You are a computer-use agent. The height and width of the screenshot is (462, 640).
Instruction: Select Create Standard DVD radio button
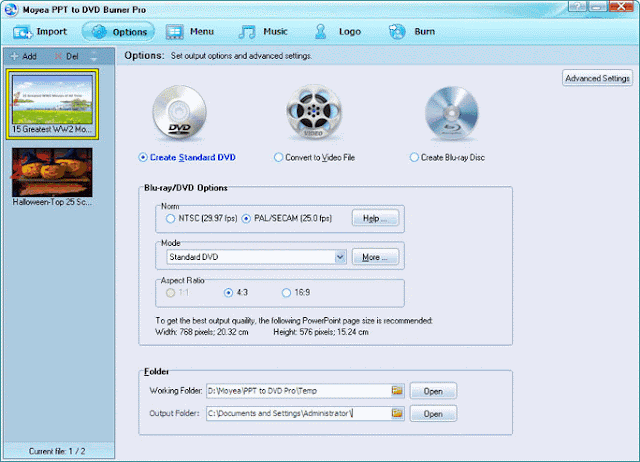coord(187,158)
